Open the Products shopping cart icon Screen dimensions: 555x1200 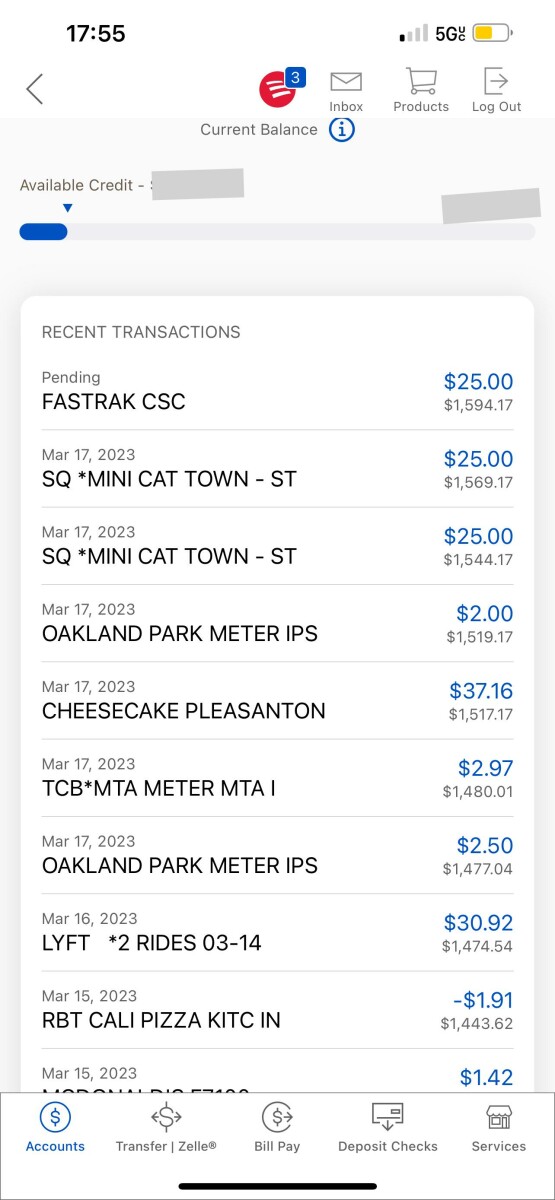[x=421, y=82]
